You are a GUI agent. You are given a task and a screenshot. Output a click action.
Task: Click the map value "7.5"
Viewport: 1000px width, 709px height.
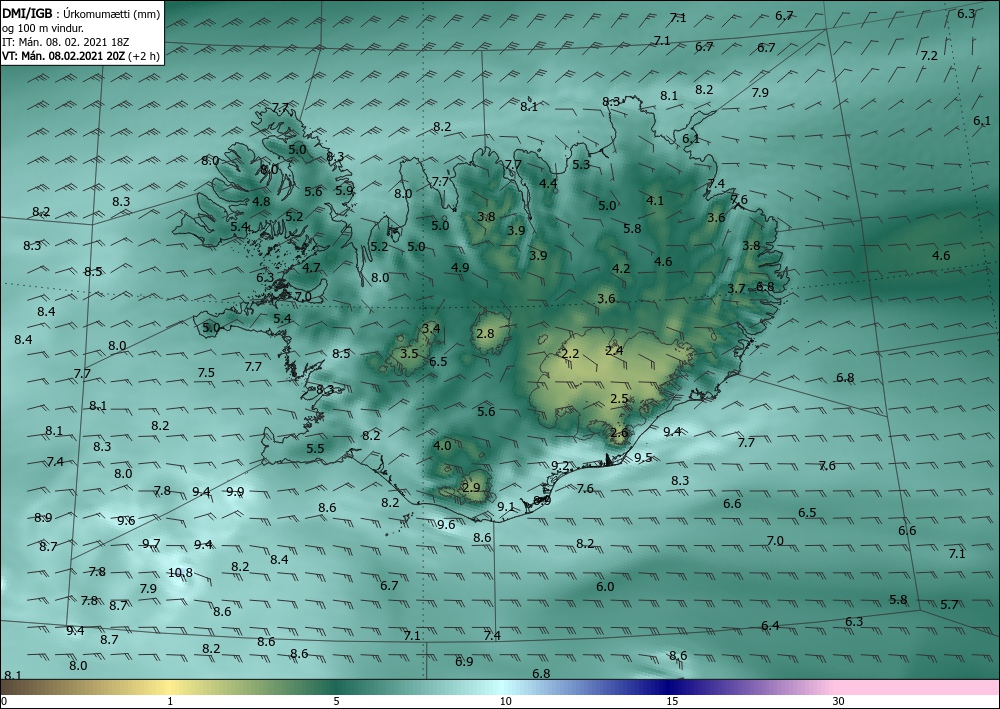point(206,372)
